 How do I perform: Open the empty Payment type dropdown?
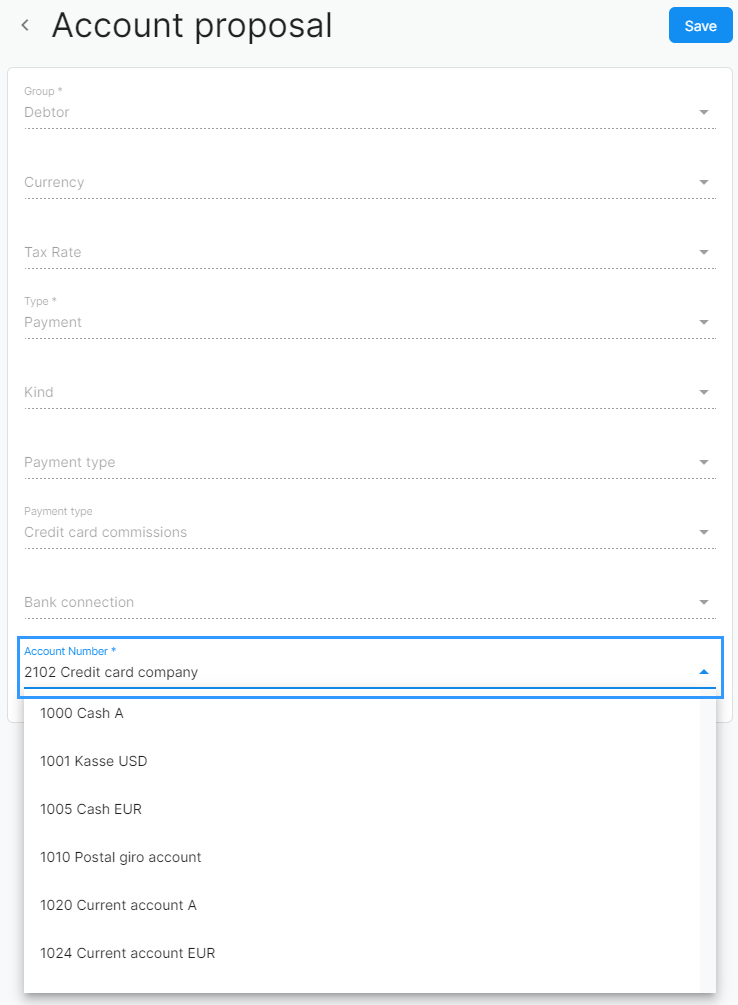[370, 462]
